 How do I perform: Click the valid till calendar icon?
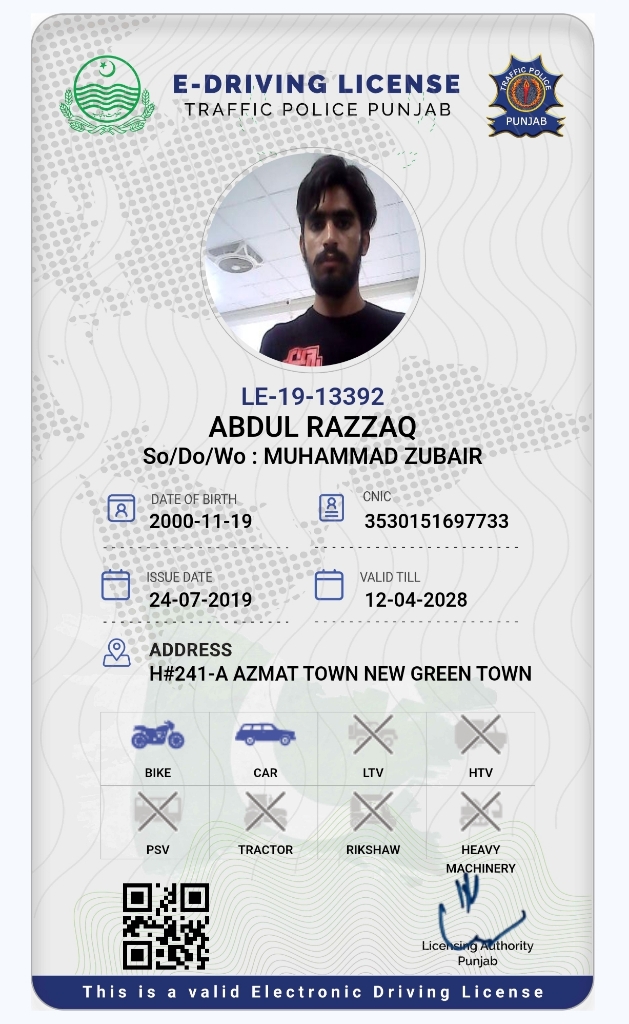(x=329, y=584)
